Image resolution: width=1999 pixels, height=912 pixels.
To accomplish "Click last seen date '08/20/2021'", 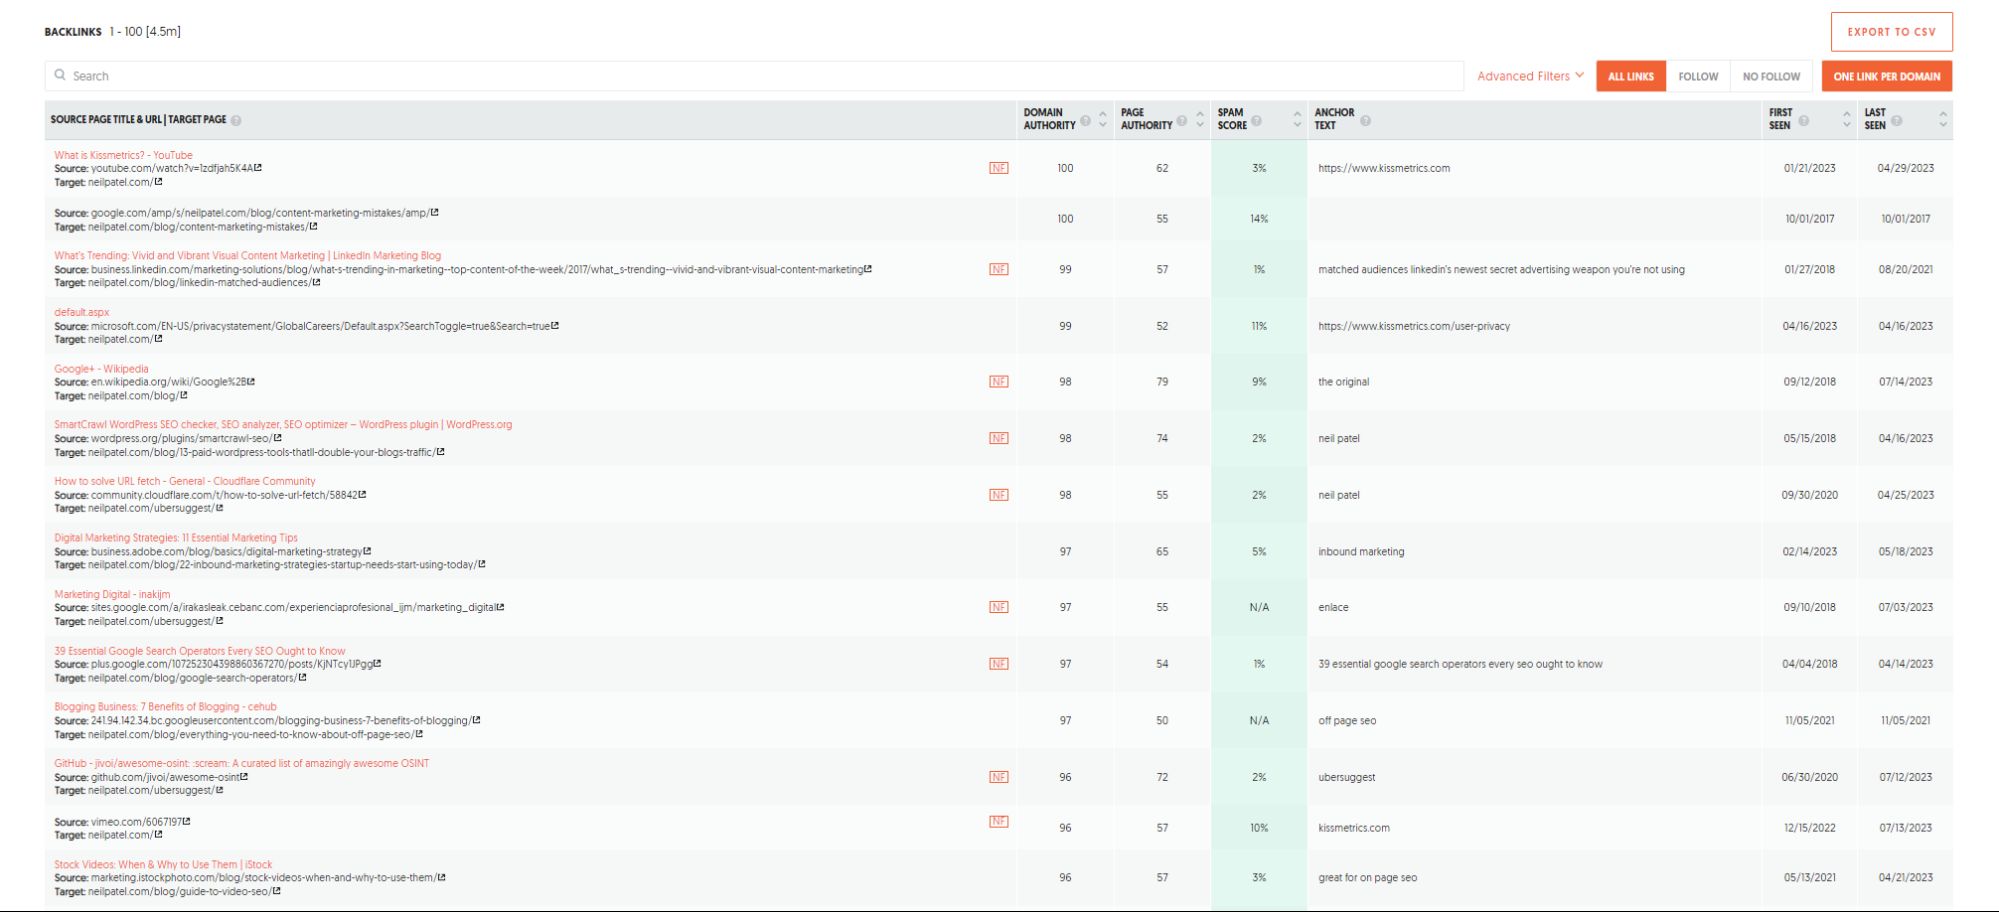I will point(1905,270).
